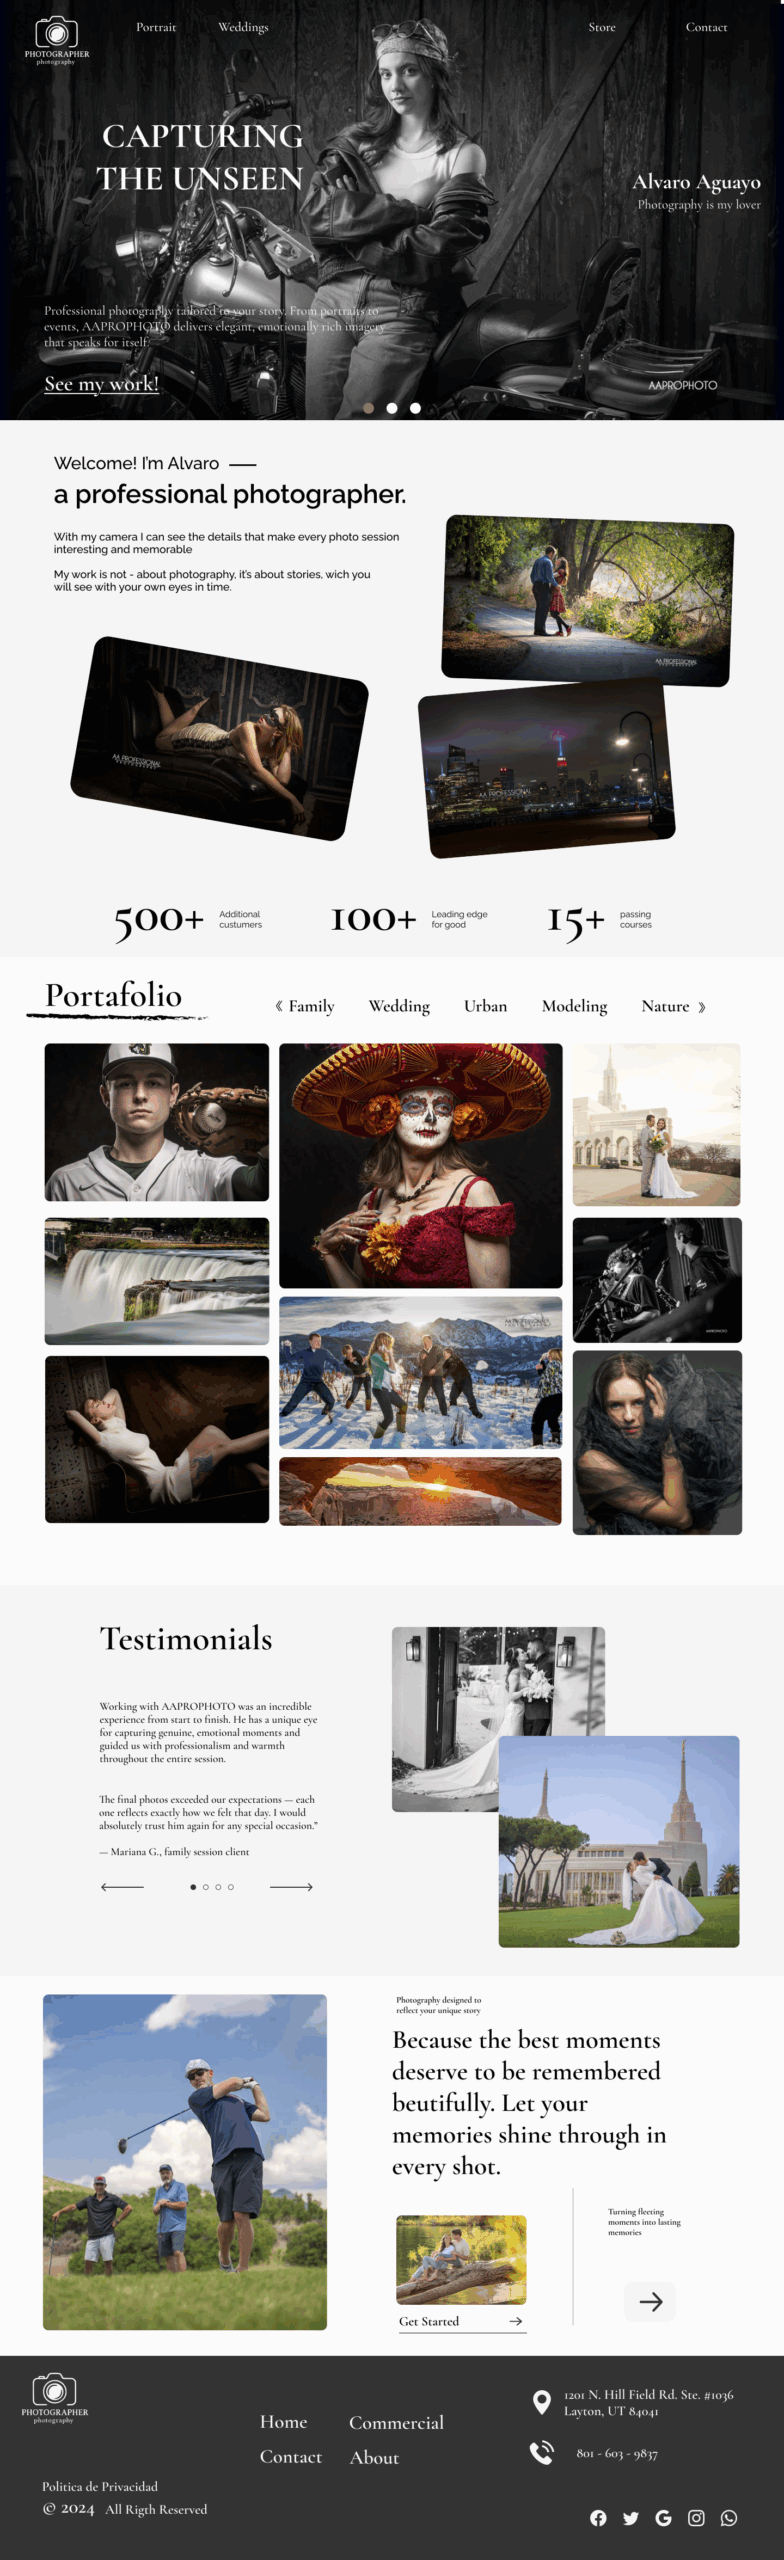Open the Twitter icon in the footer
Viewport: 784px width, 2560px height.
coord(631,2518)
